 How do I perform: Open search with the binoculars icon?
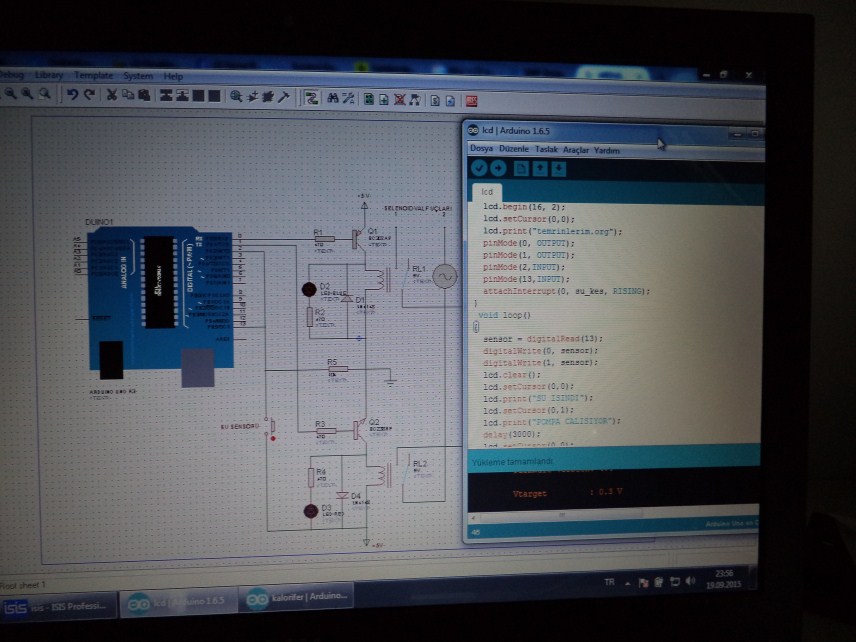point(332,98)
